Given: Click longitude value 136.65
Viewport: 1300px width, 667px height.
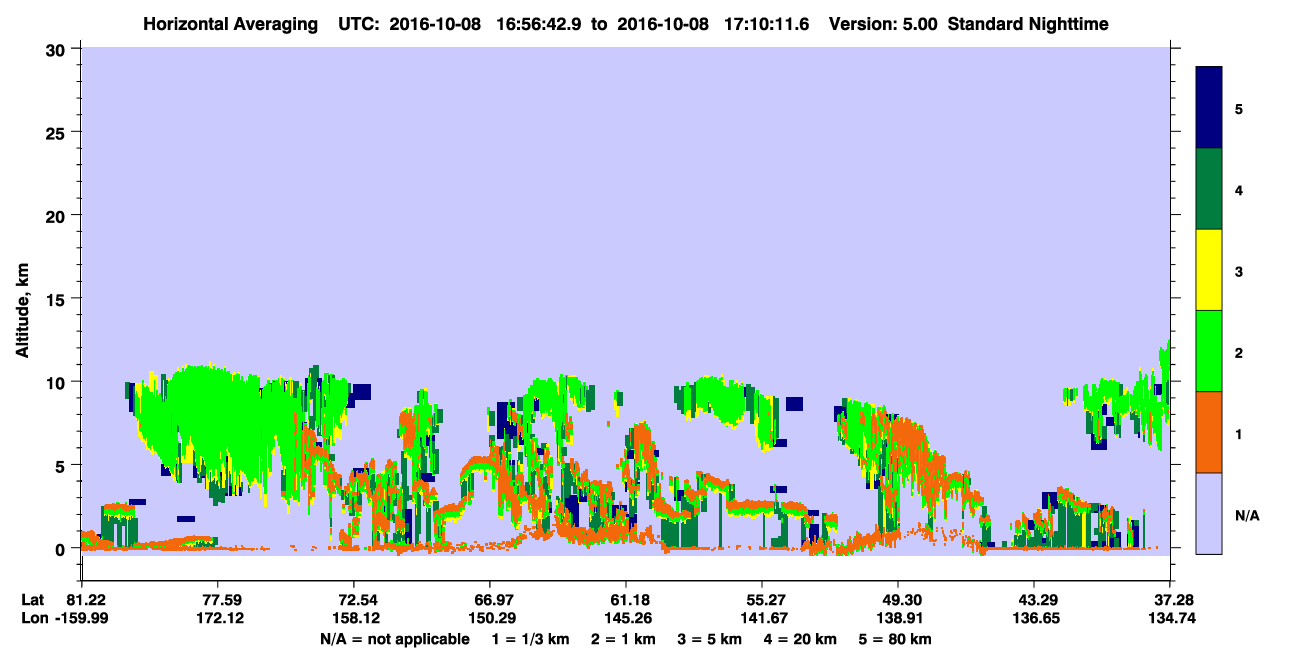Looking at the screenshot, I should click(1034, 618).
